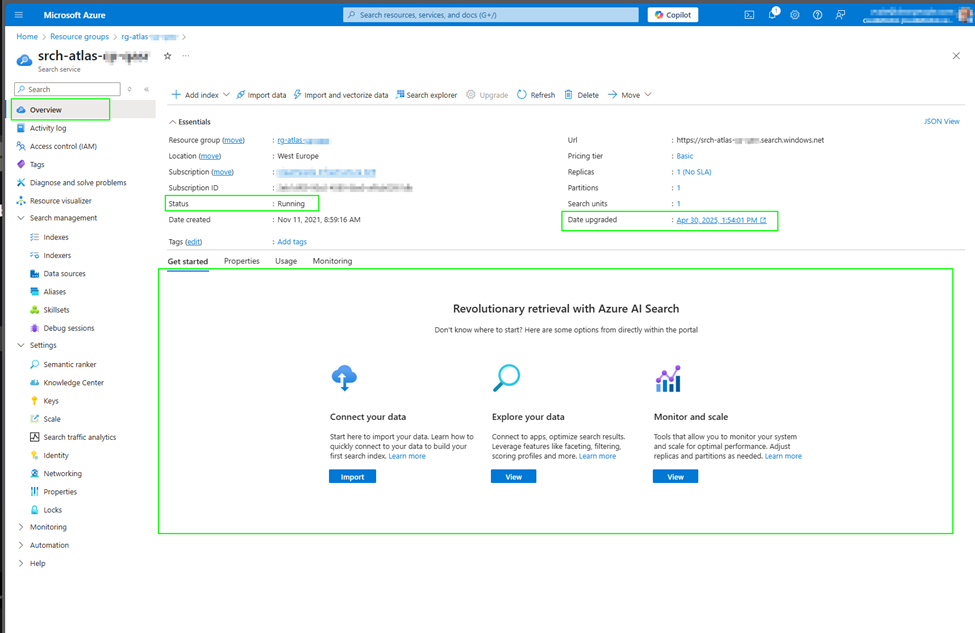The width and height of the screenshot is (975, 633).
Task: Open Search explorer
Action: [x=427, y=95]
